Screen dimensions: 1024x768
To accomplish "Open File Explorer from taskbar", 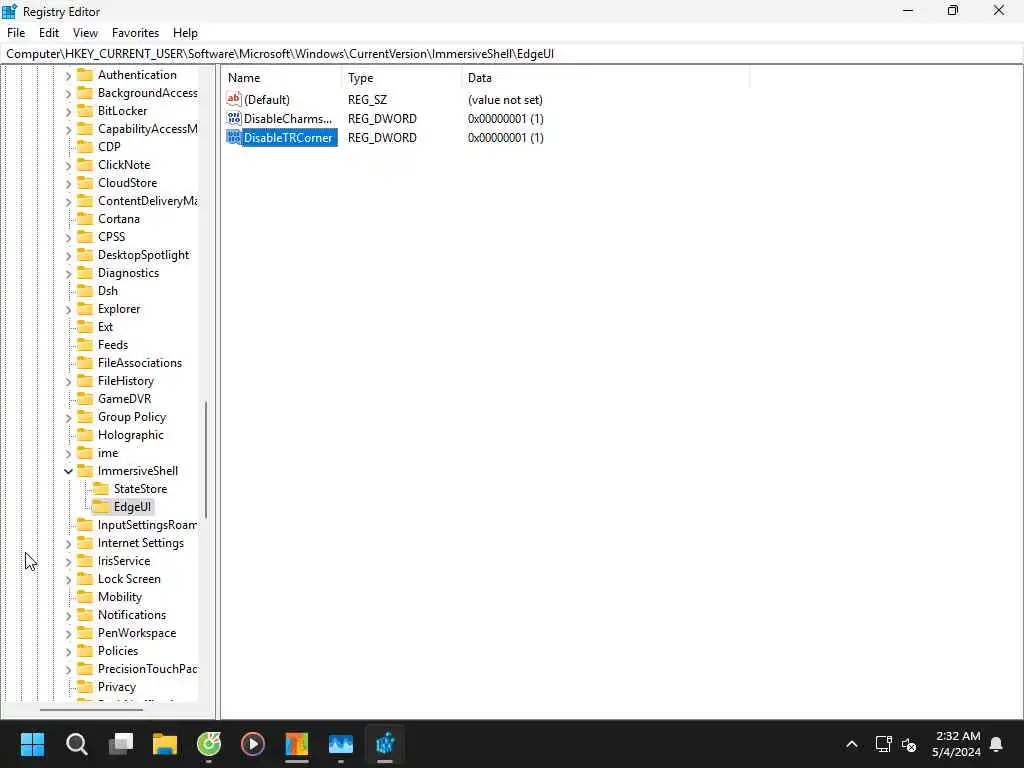I will [x=165, y=744].
